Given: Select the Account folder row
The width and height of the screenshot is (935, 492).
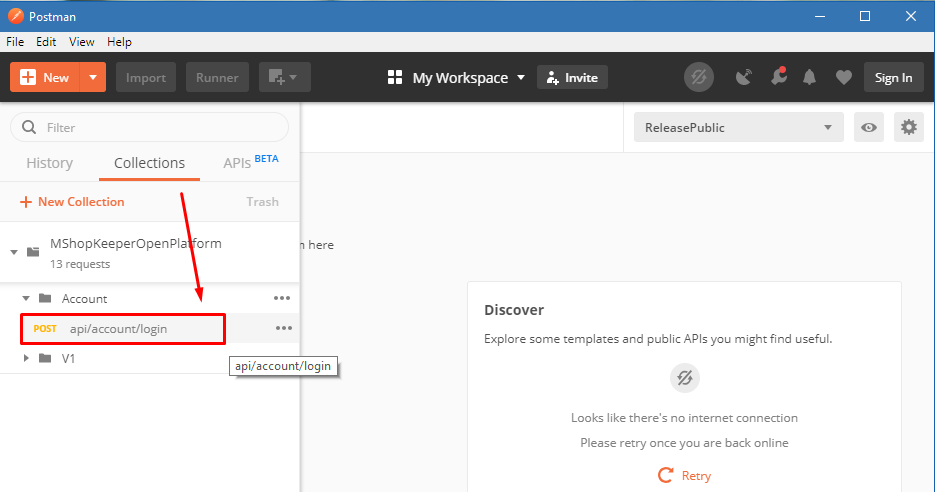Looking at the screenshot, I should [149, 298].
